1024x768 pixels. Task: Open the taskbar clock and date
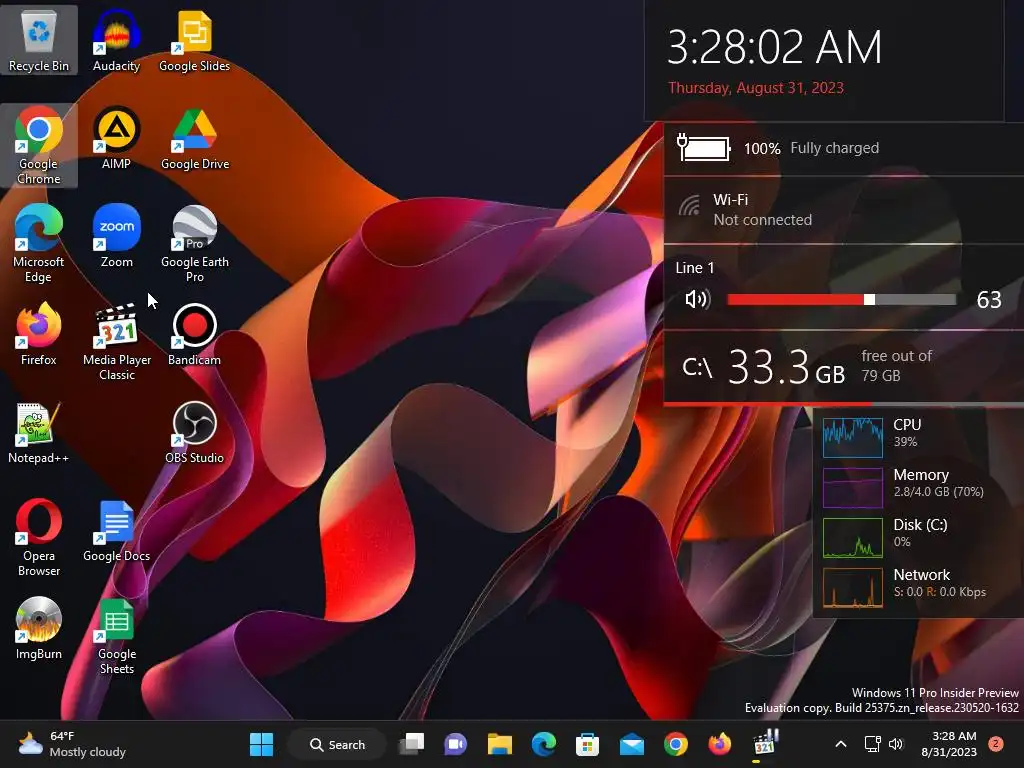click(x=949, y=744)
